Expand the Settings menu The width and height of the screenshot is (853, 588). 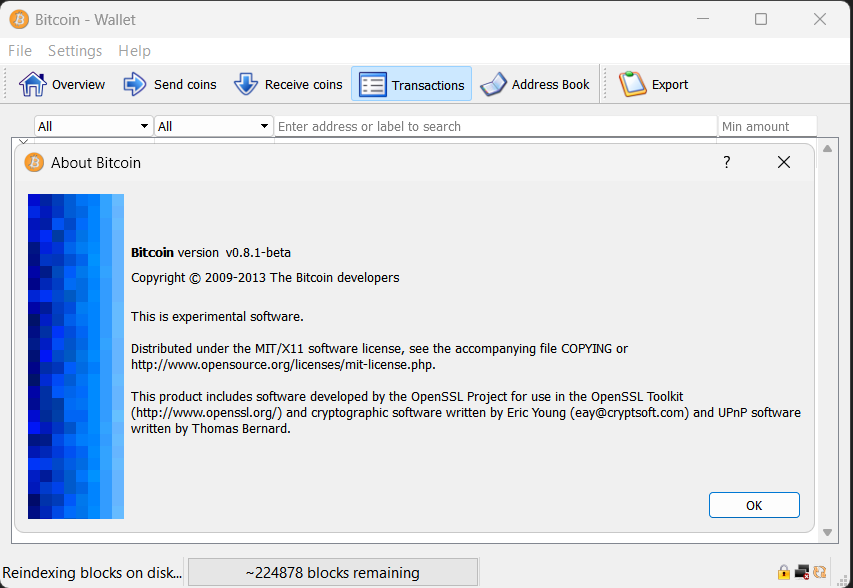click(75, 50)
